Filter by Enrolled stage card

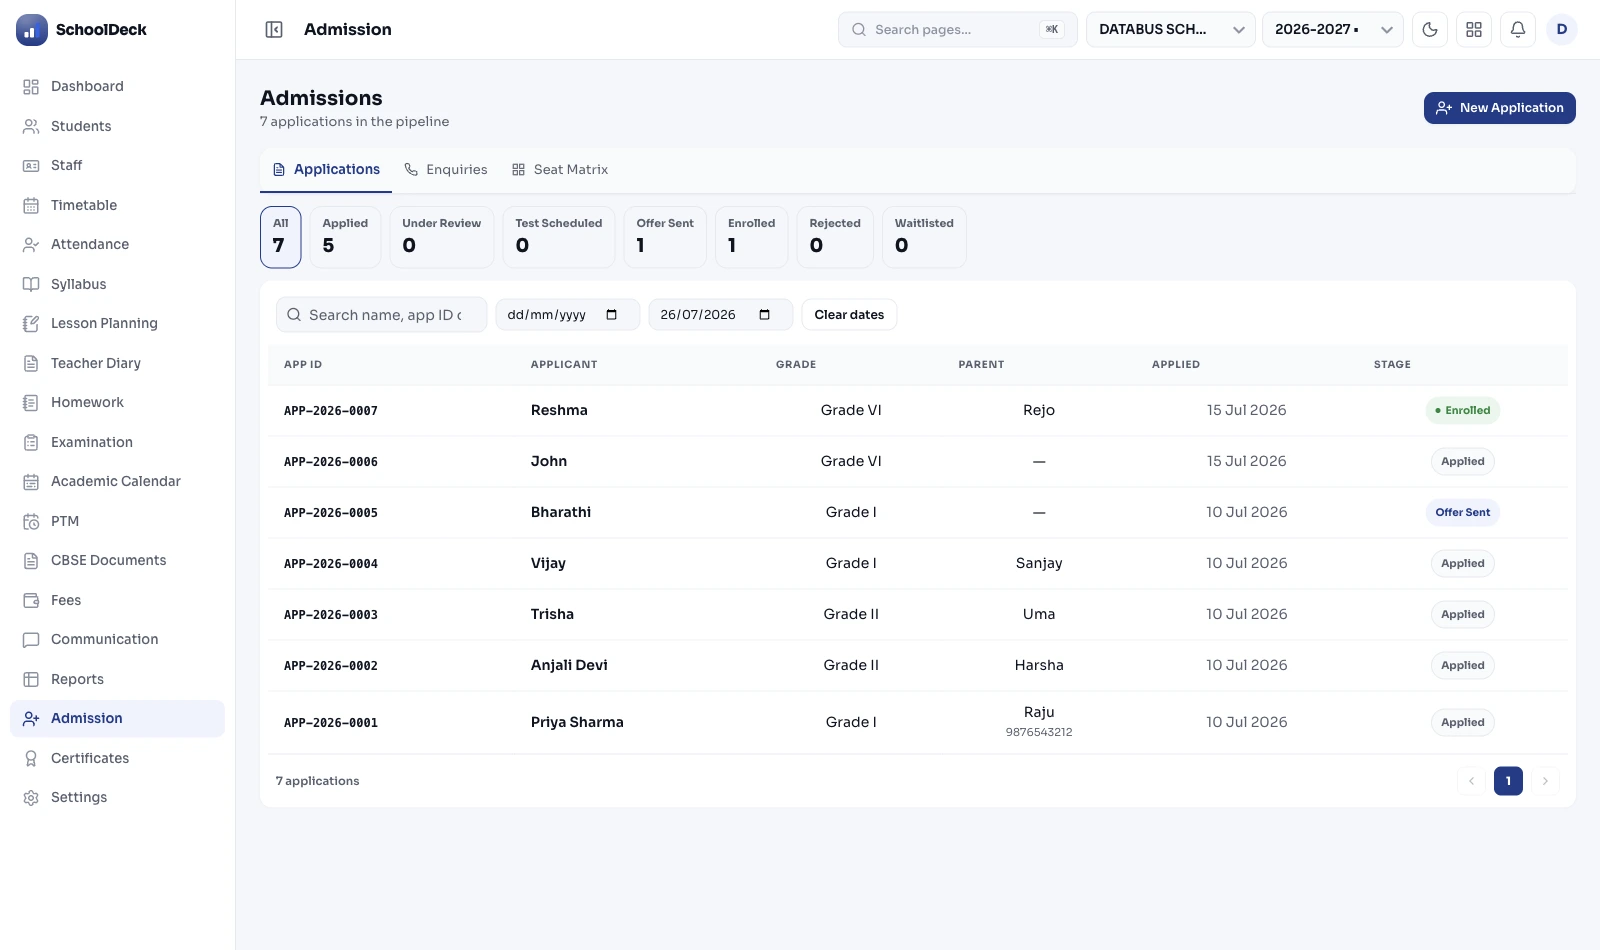(x=752, y=237)
